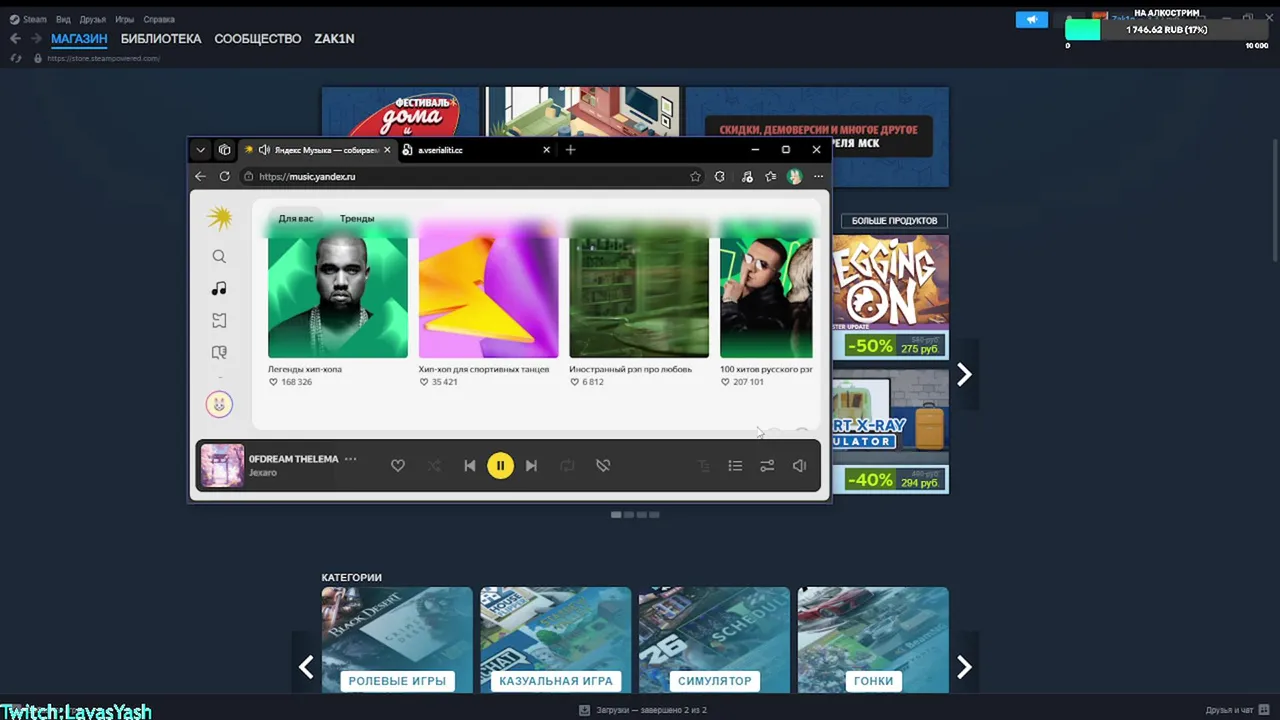
Task: Reload the music.yandex.ru page
Action: [224, 176]
